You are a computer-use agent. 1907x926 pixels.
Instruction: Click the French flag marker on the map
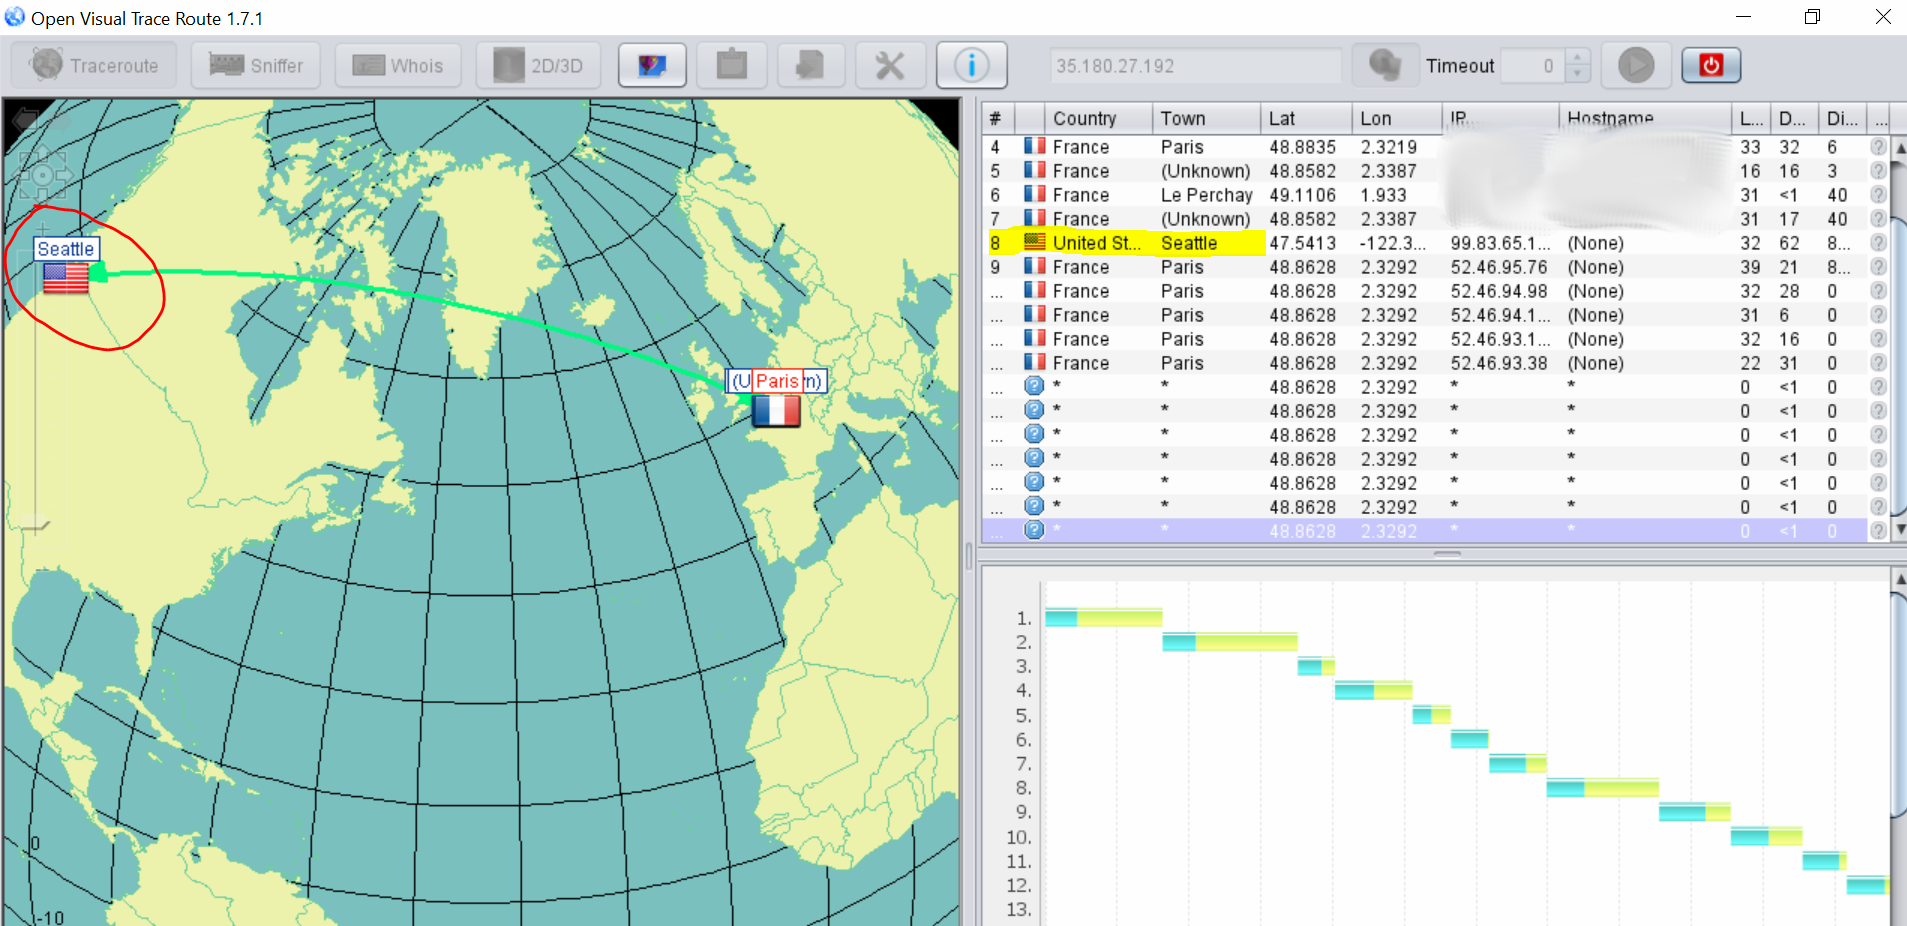click(776, 410)
